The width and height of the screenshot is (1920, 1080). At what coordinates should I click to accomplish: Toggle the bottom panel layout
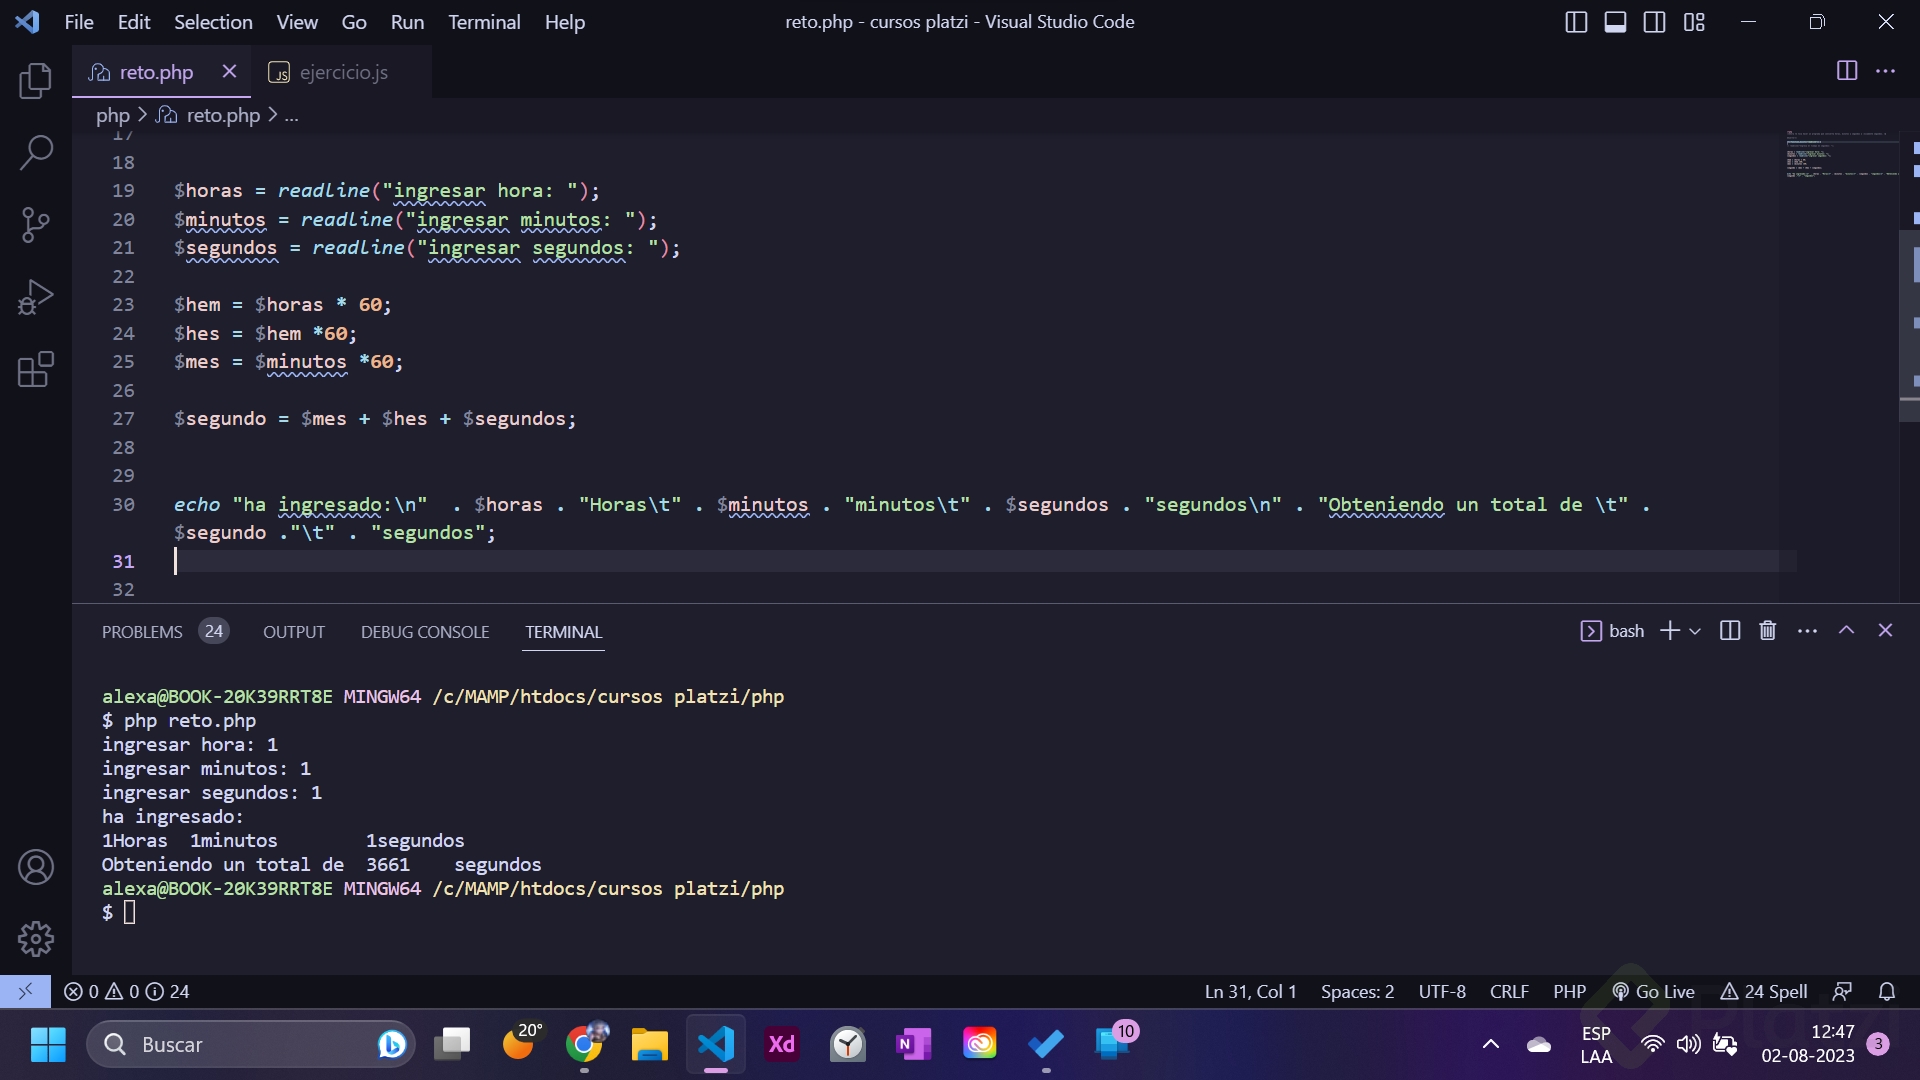pos(1615,22)
